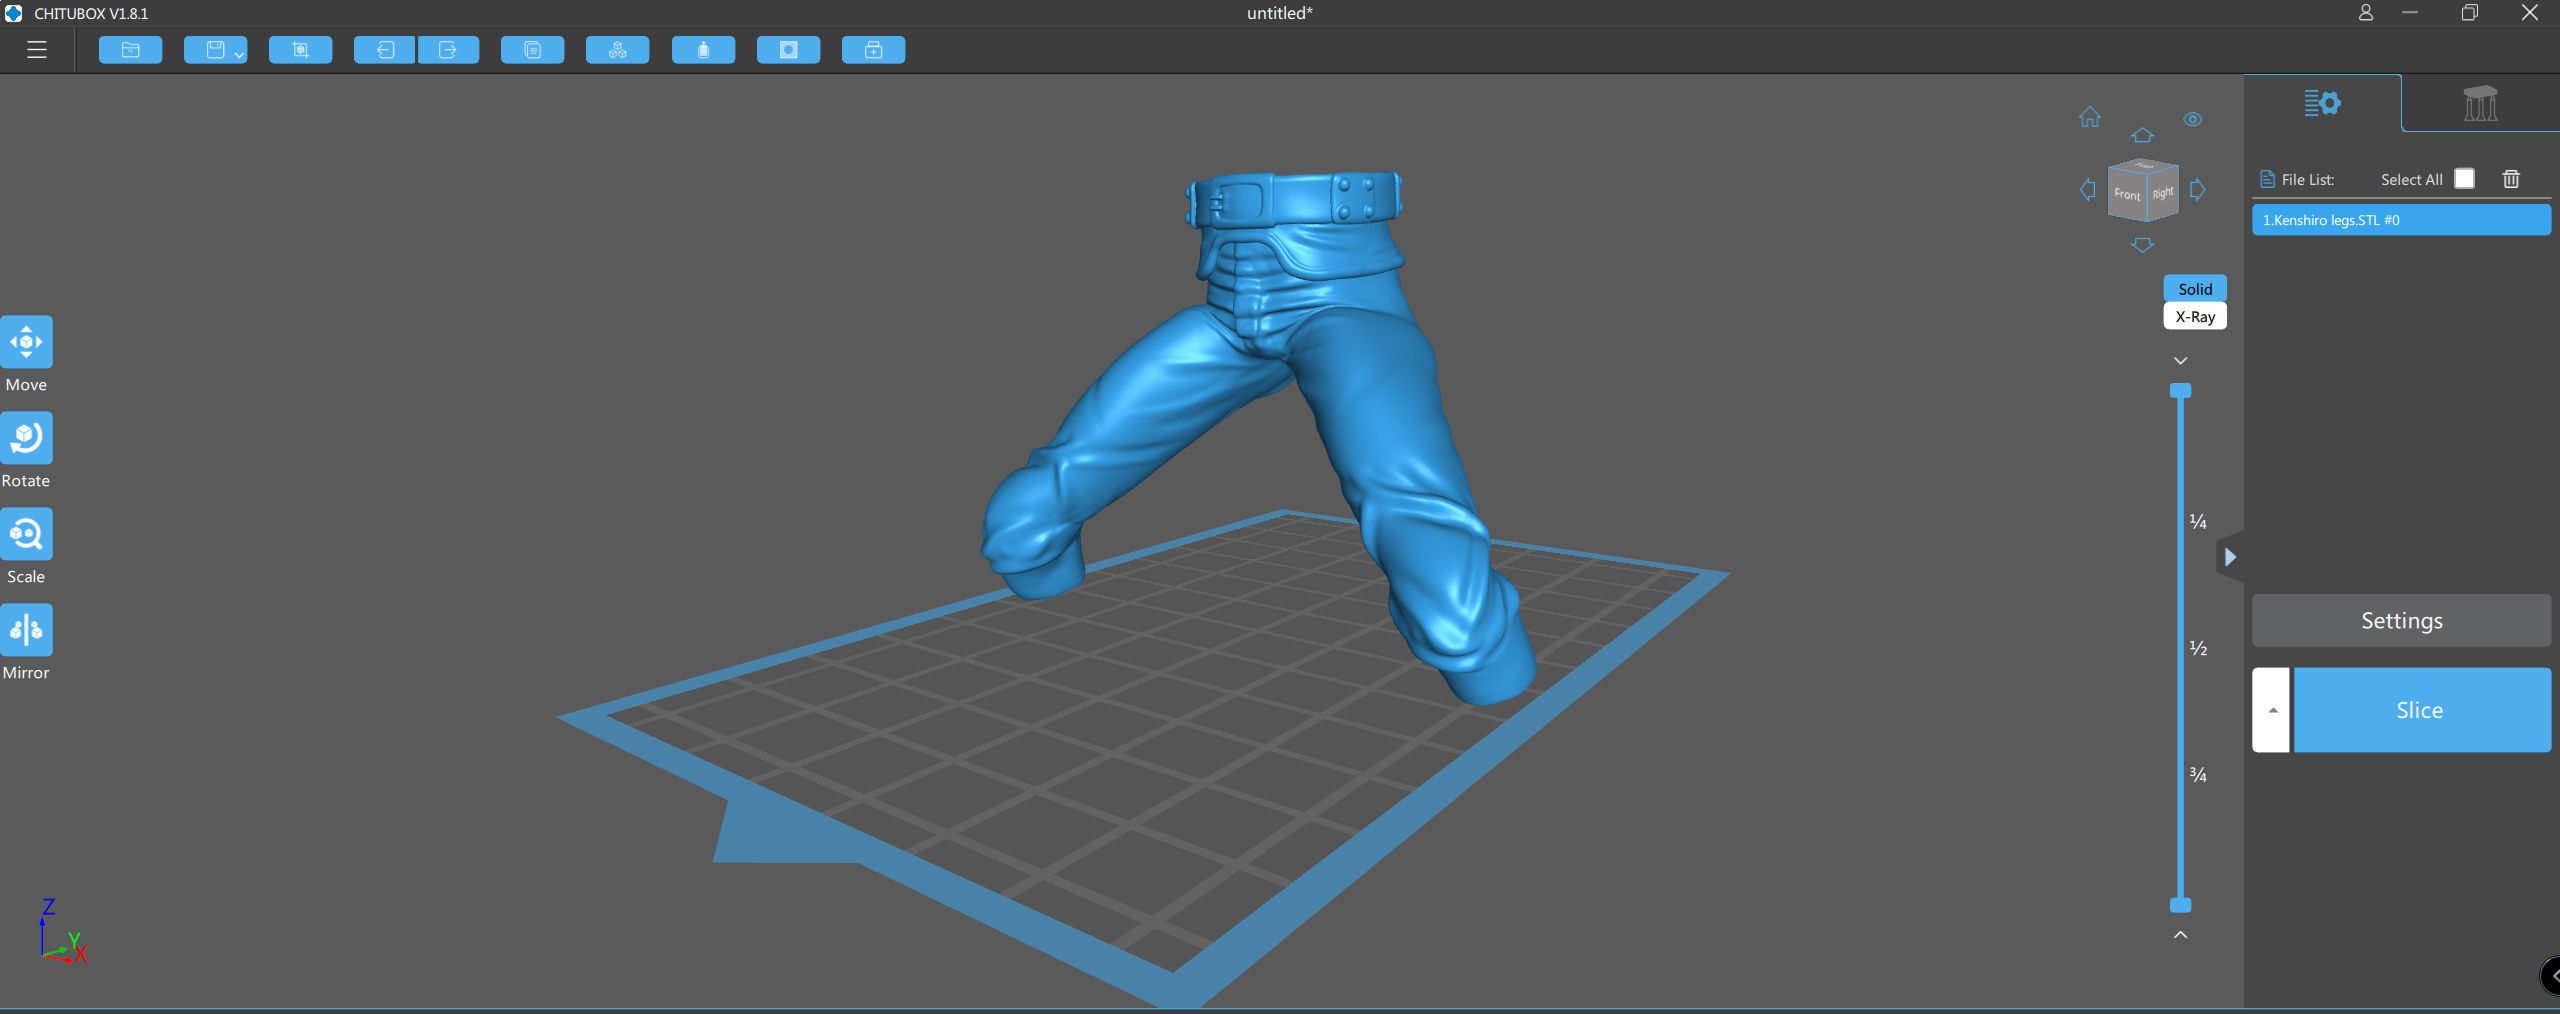
Task: Click the top face of view cube
Action: click(x=2144, y=165)
